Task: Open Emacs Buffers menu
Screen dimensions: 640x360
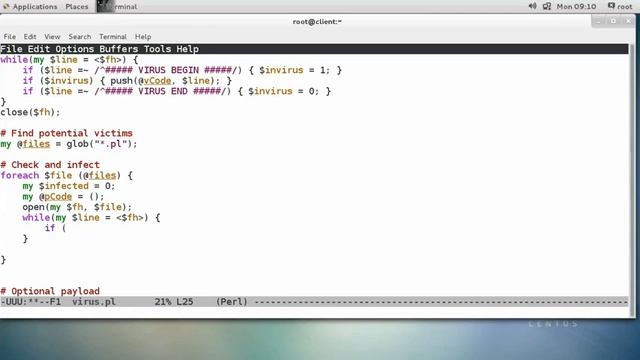Action: point(119,49)
